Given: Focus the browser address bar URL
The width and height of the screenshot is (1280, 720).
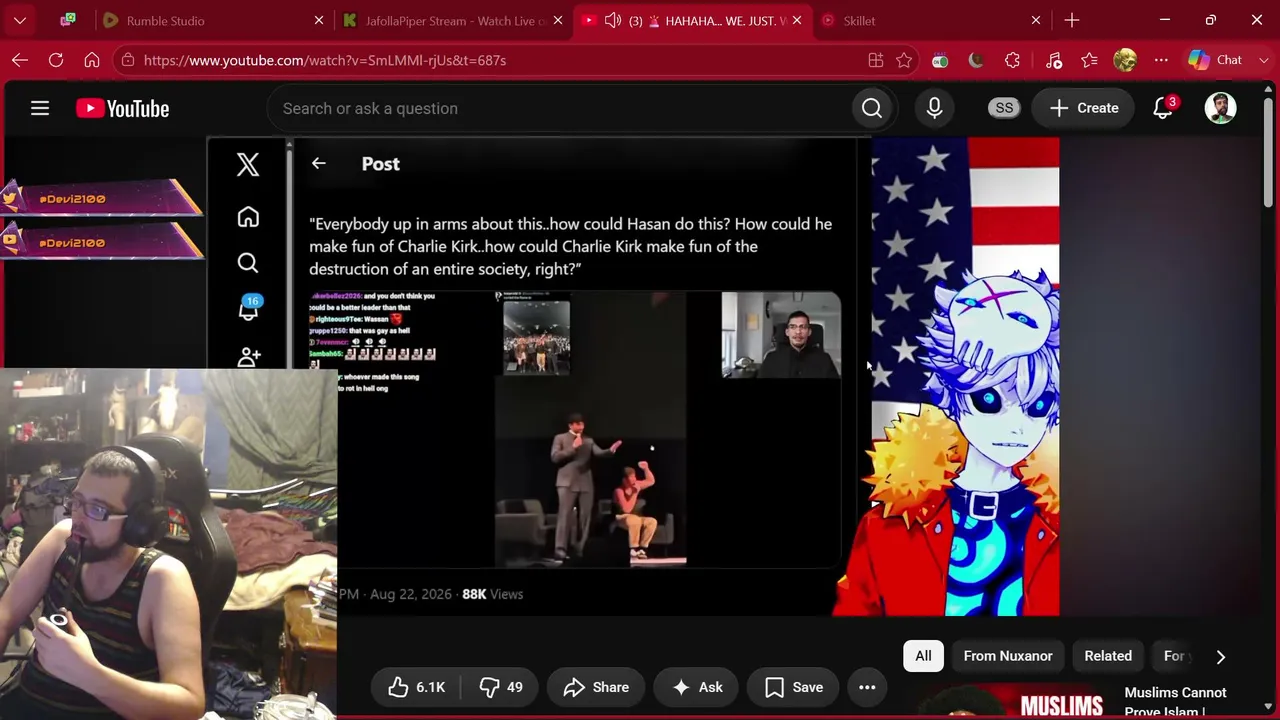Looking at the screenshot, I should point(324,60).
